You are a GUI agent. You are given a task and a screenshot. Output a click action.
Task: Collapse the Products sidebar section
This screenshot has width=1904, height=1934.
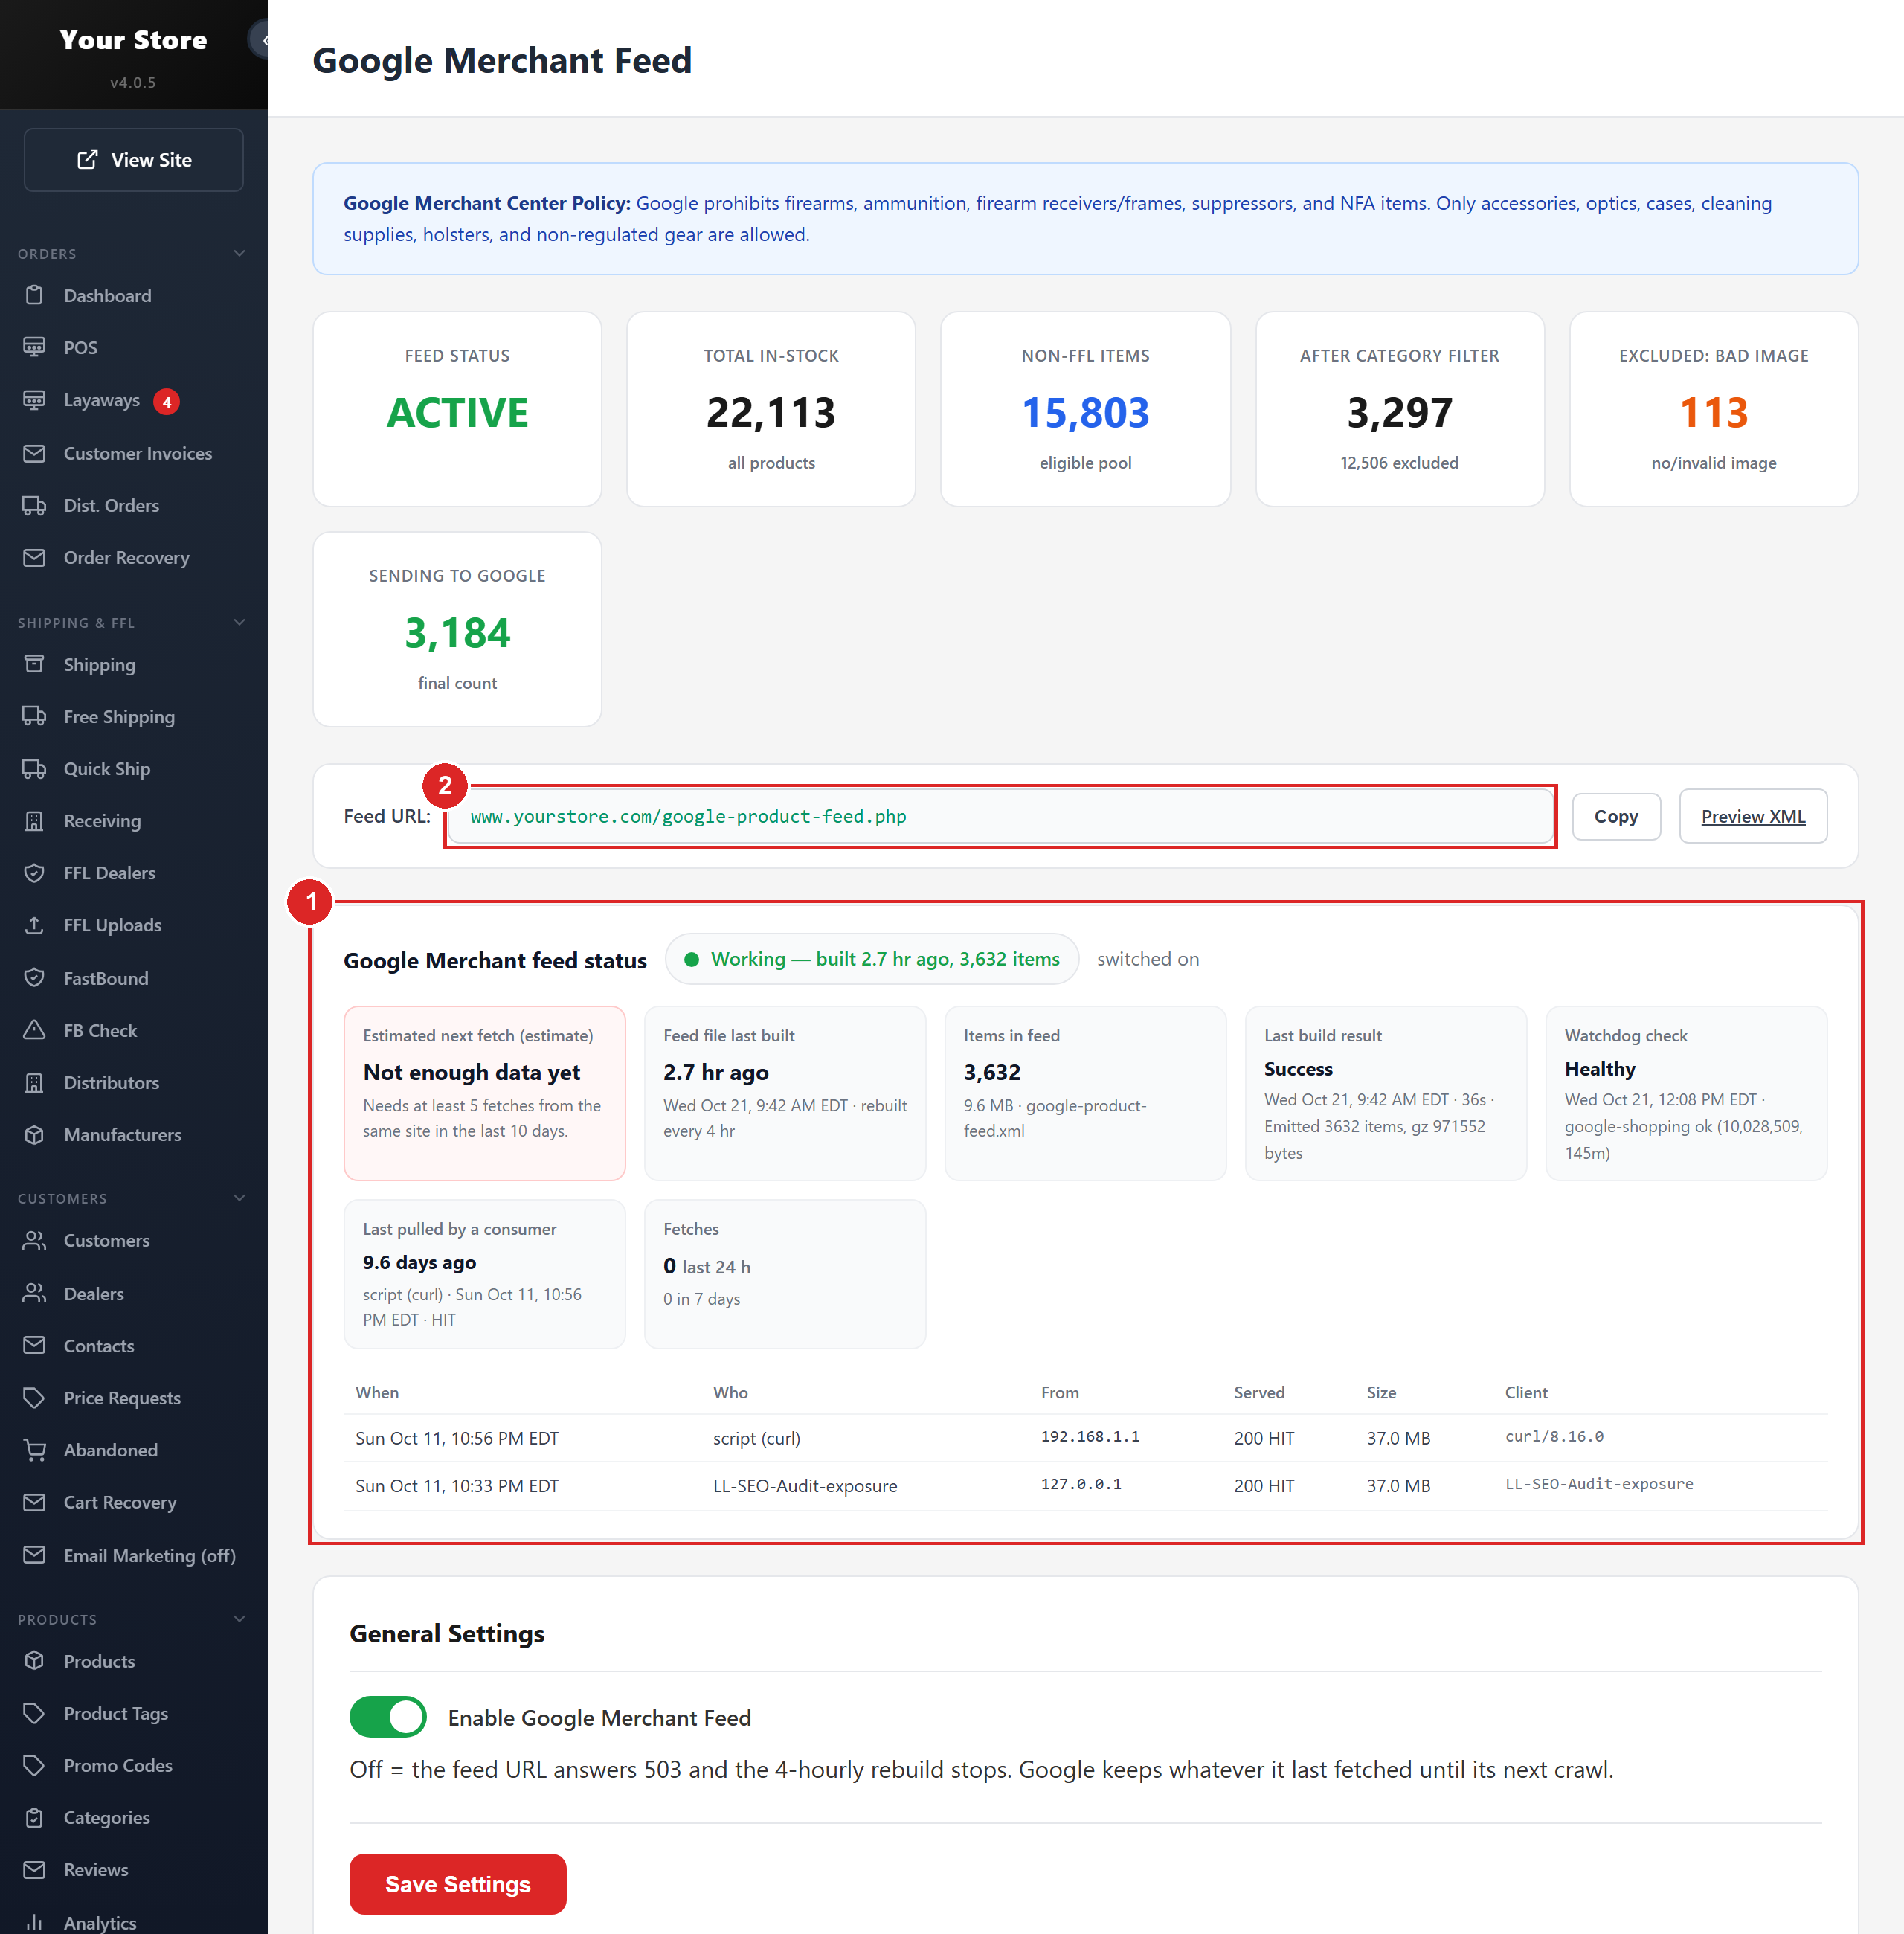click(239, 1619)
